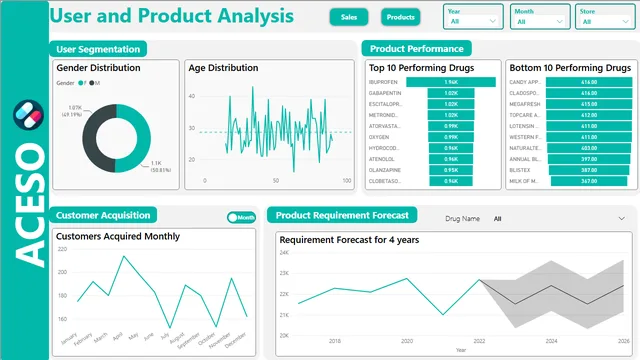
Task: Click the September axis label
Action: click(188, 341)
